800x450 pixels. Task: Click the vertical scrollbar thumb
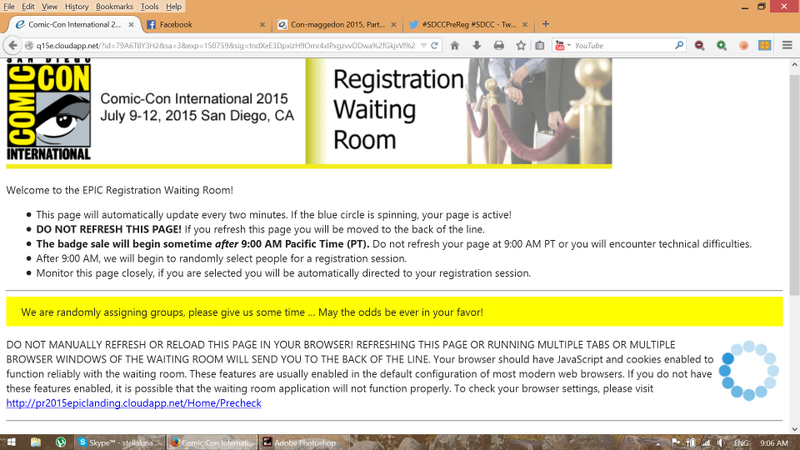[x=794, y=185]
